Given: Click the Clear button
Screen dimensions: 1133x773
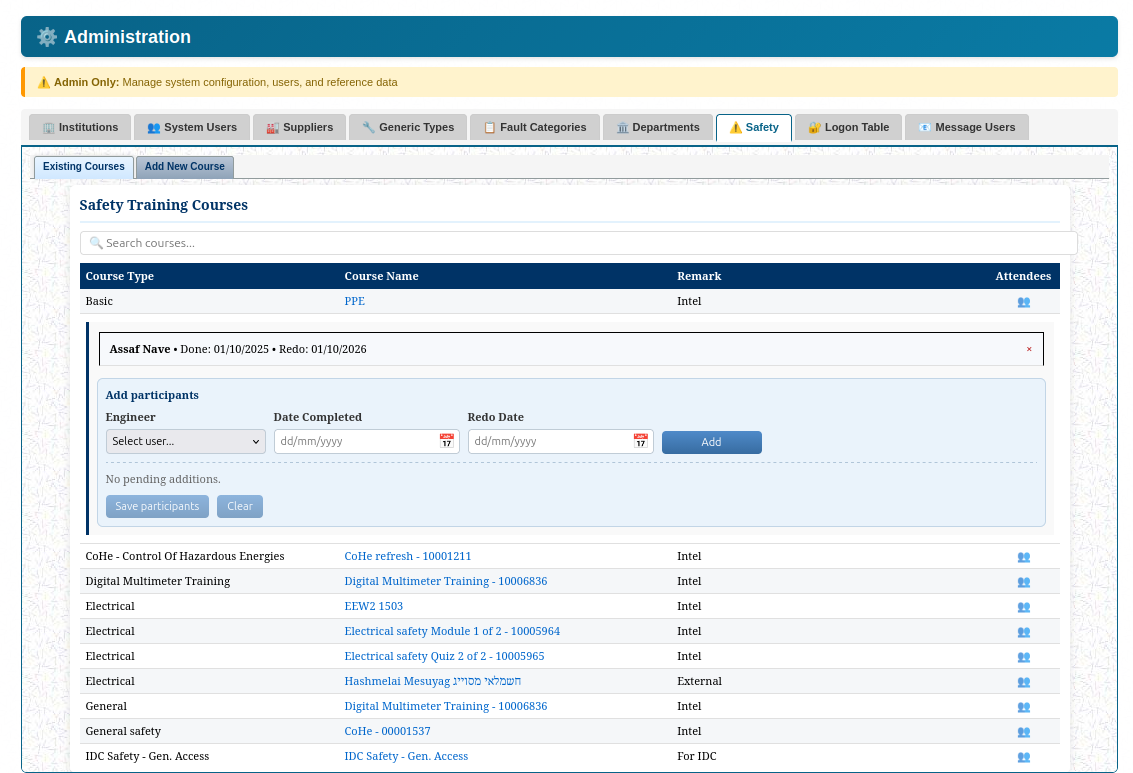Looking at the screenshot, I should 240,506.
